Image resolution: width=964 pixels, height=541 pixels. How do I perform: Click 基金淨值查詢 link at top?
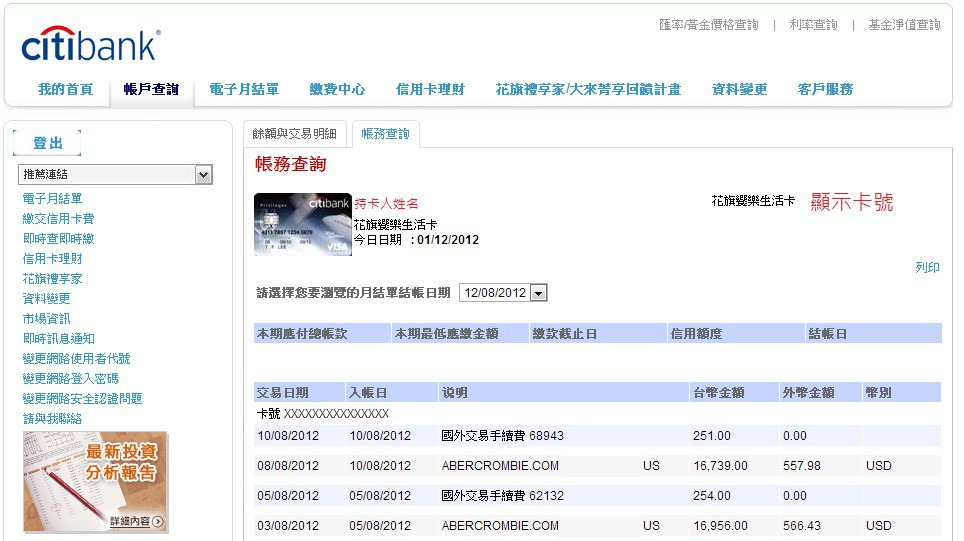pyautogui.click(x=904, y=25)
